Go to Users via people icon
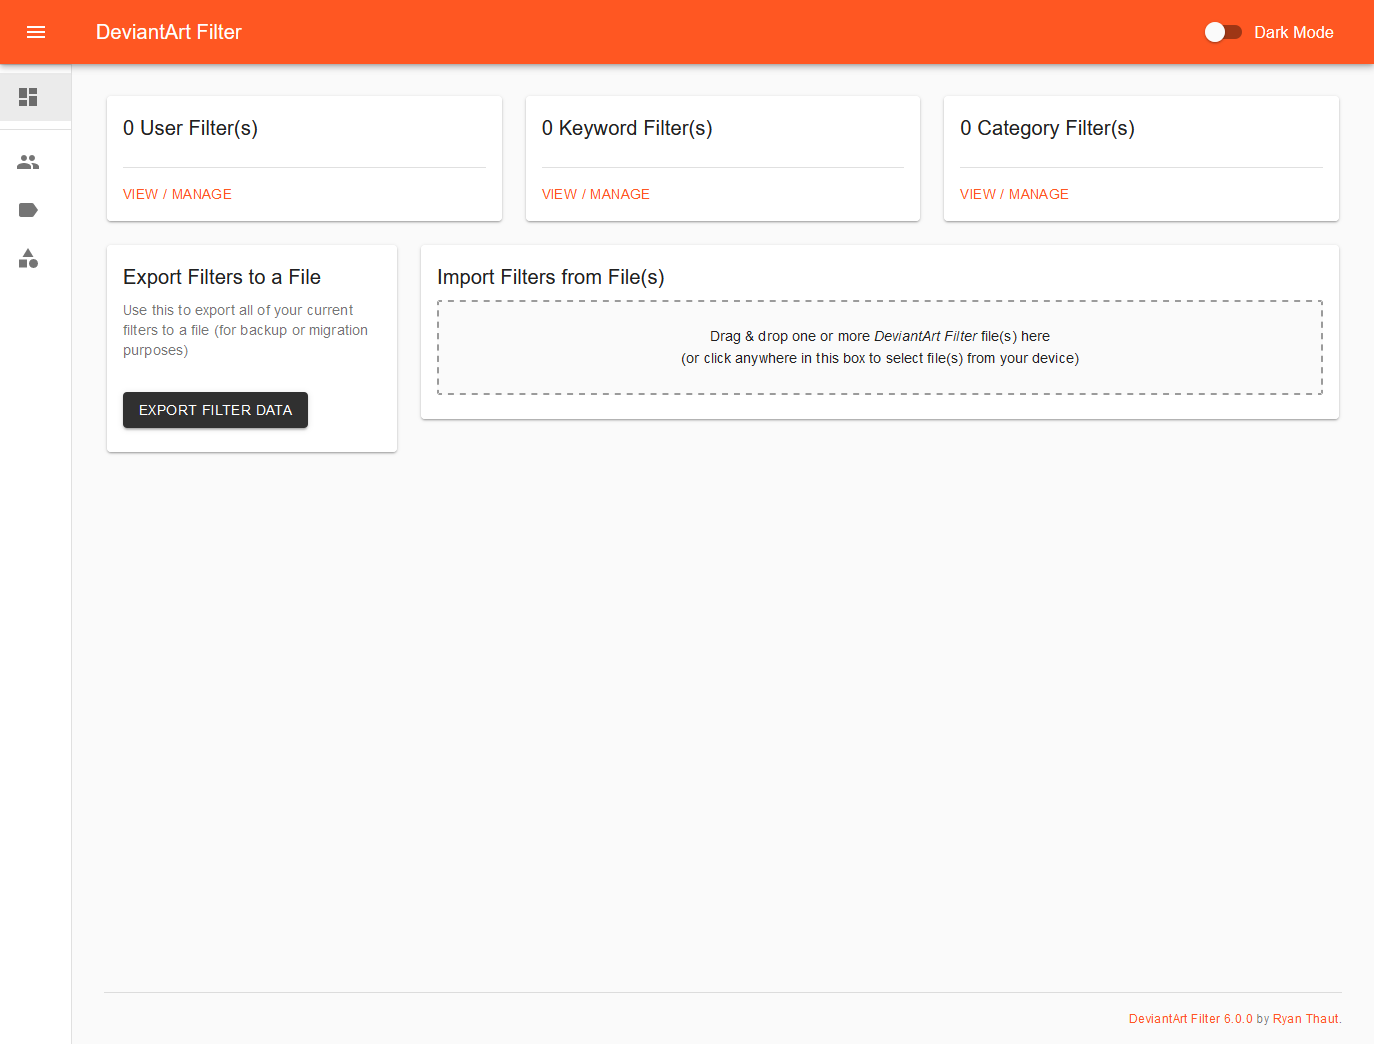Image resolution: width=1374 pixels, height=1044 pixels. point(28,162)
